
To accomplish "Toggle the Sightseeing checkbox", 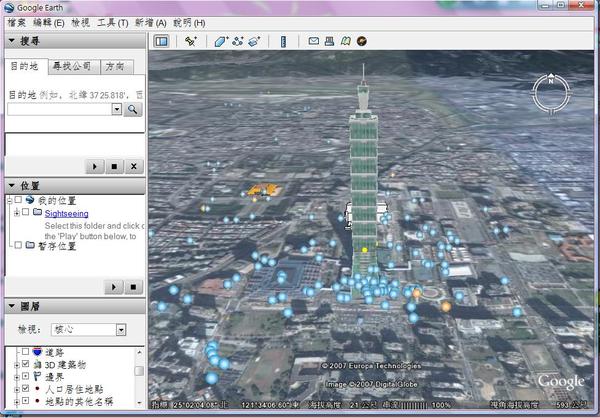I will point(25,212).
